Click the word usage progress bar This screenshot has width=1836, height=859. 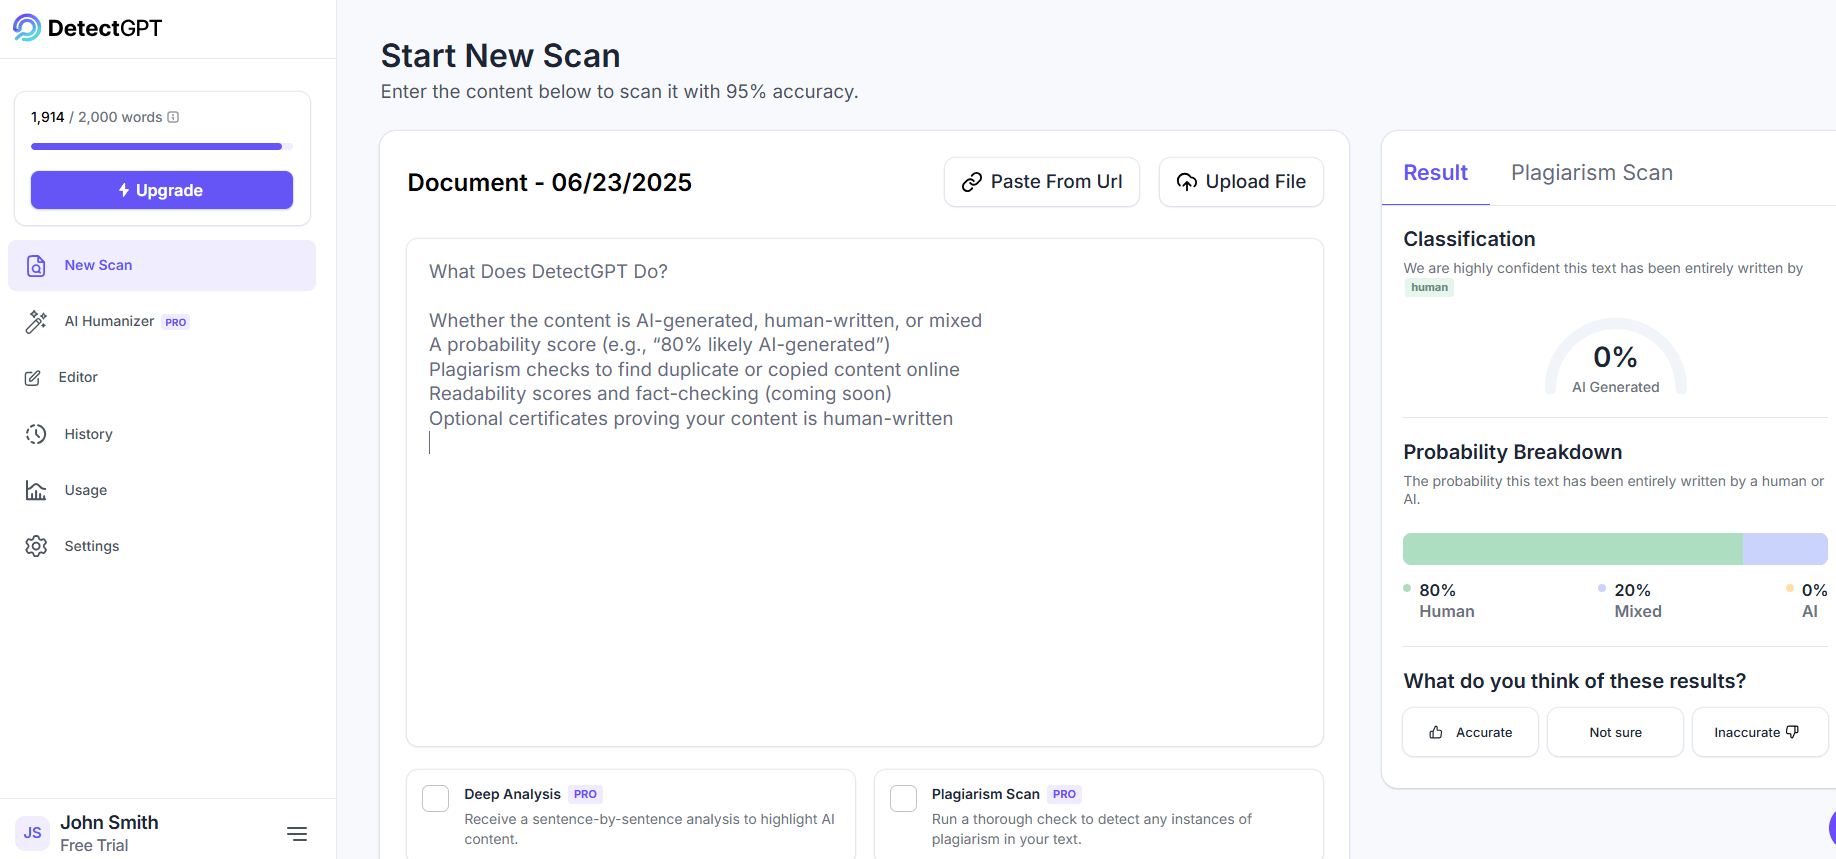click(162, 147)
